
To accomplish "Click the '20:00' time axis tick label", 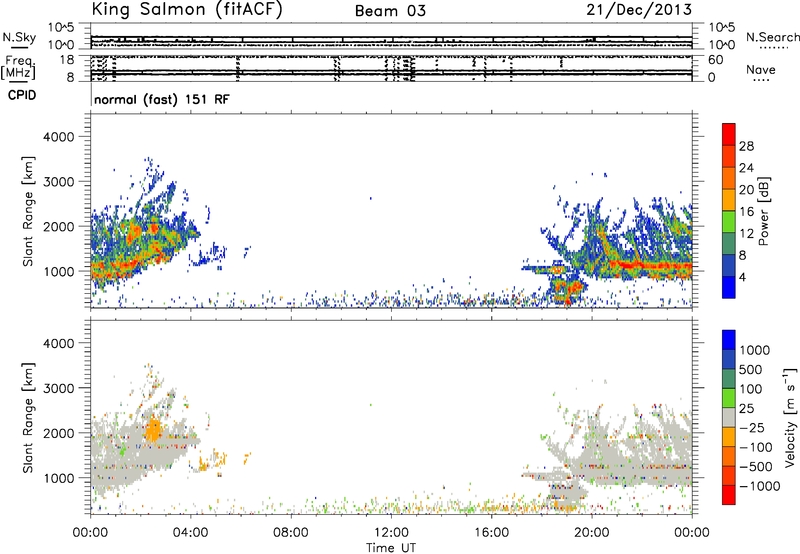I will click(592, 533).
